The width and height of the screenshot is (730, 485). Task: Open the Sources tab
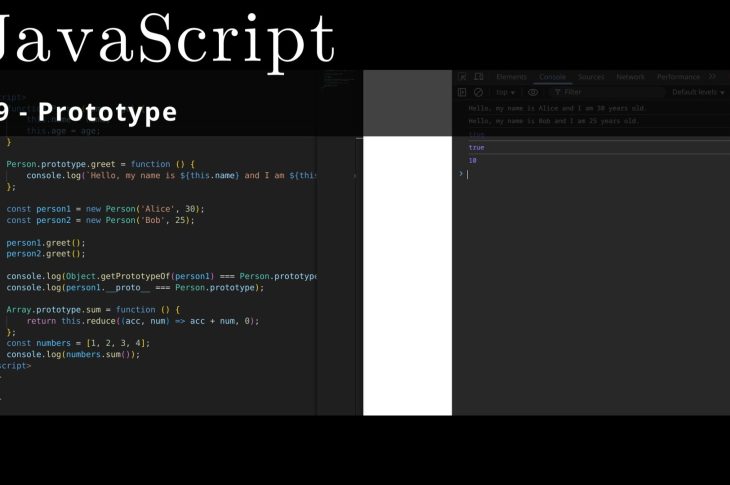coord(591,77)
